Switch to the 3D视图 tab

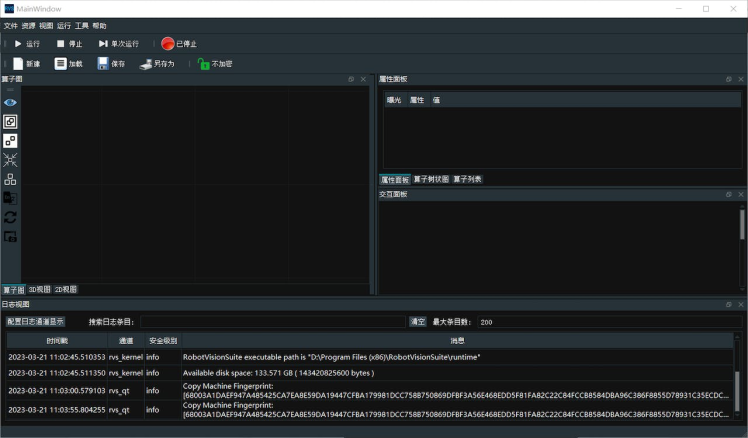point(39,289)
